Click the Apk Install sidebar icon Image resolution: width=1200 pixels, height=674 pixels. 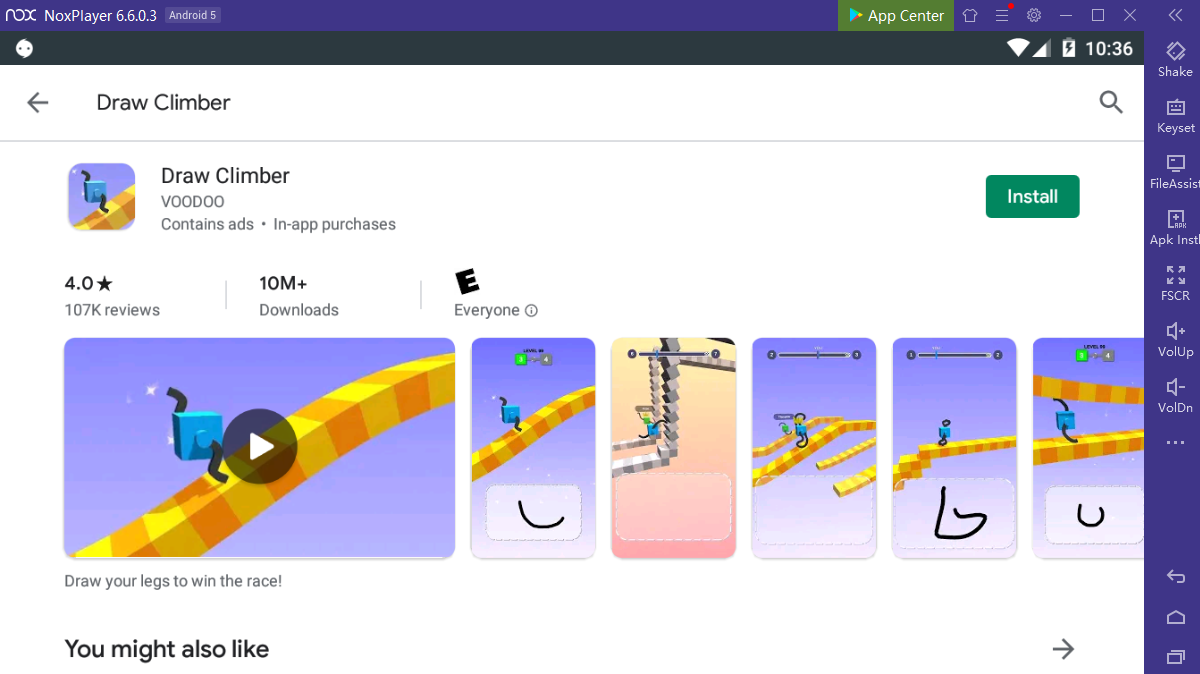[x=1175, y=228]
